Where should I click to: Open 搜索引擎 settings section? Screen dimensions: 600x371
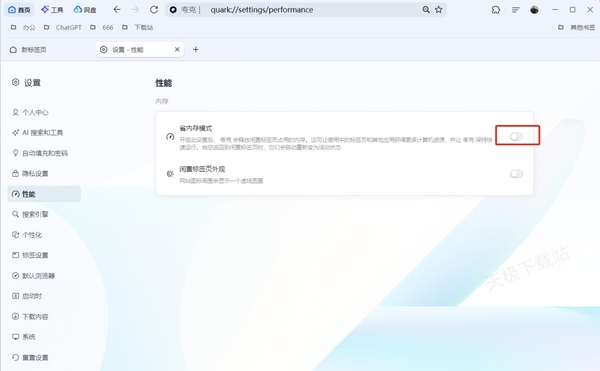(30, 214)
